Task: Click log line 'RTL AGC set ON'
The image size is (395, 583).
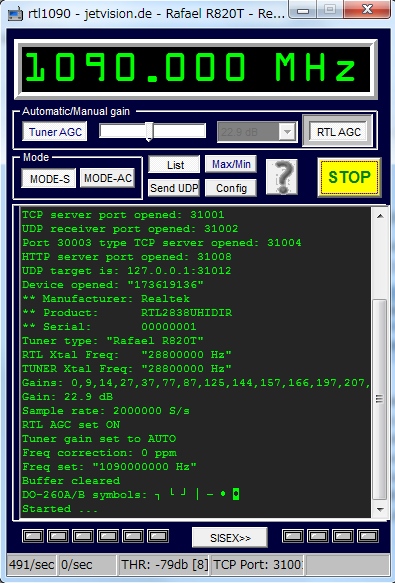Action: pyautogui.click(x=71, y=425)
